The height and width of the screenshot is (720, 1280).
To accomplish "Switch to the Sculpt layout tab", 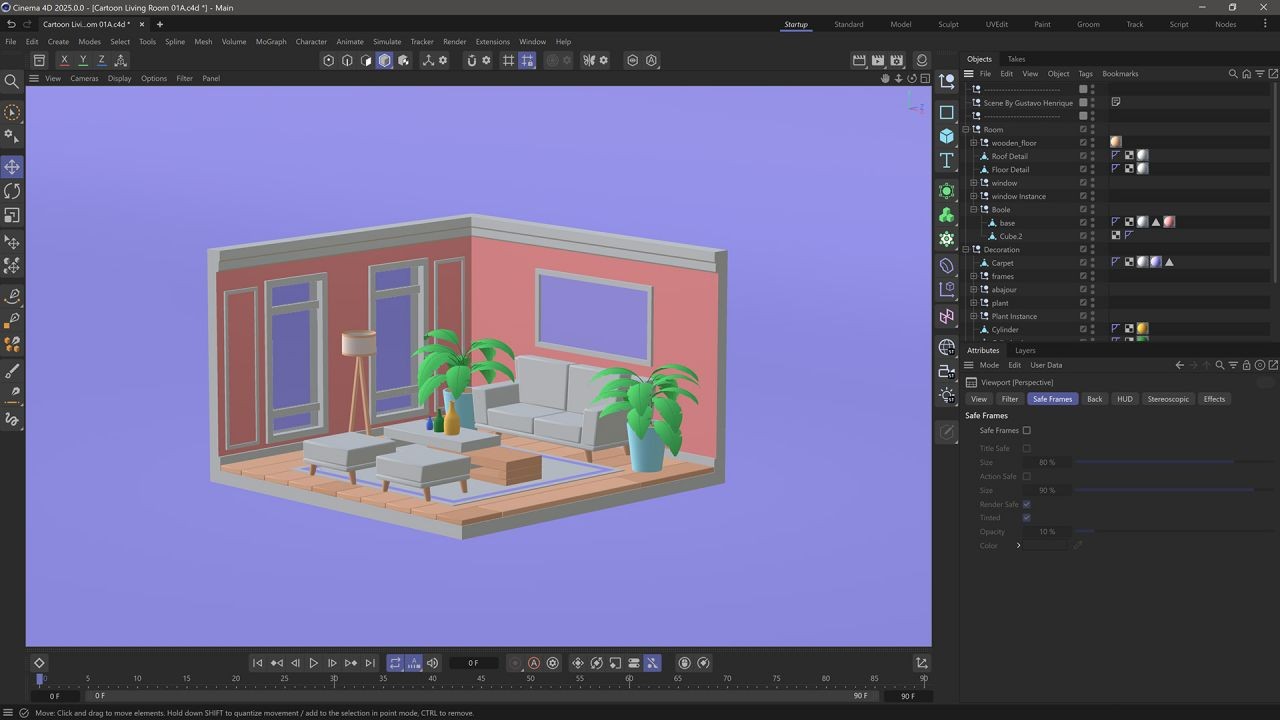I will tap(948, 24).
